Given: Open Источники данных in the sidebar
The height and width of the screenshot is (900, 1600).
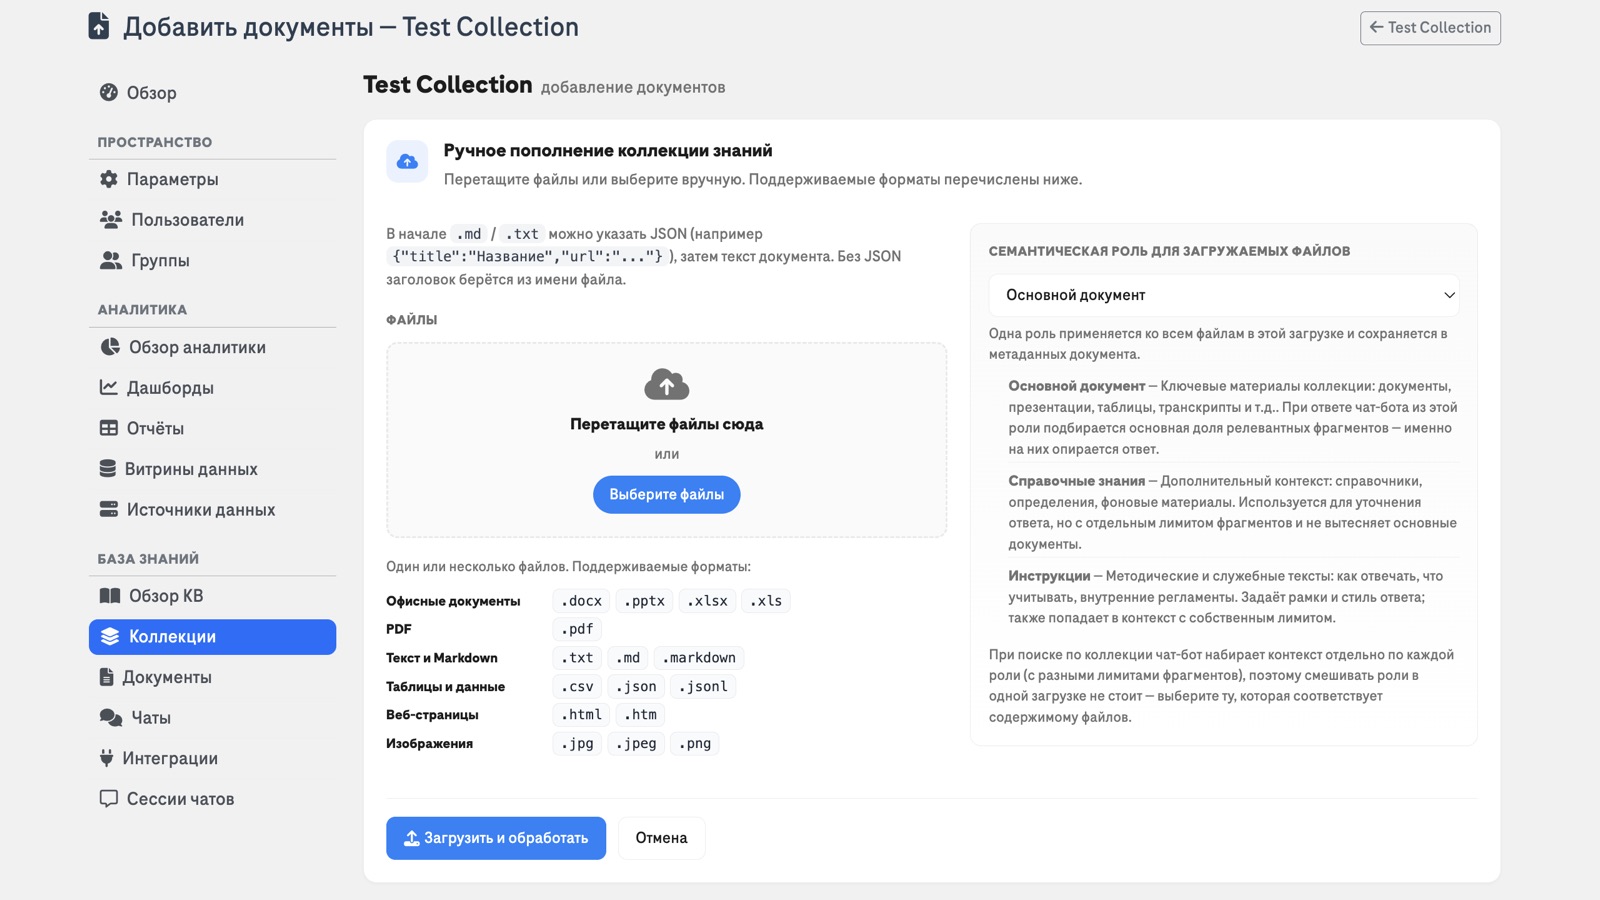Looking at the screenshot, I should pyautogui.click(x=212, y=510).
